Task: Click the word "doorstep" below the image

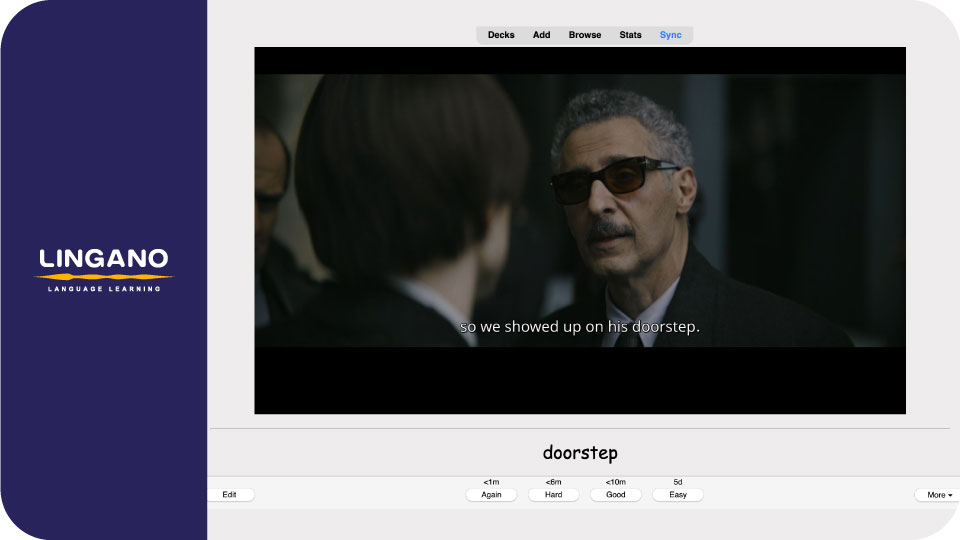Action: pos(580,452)
